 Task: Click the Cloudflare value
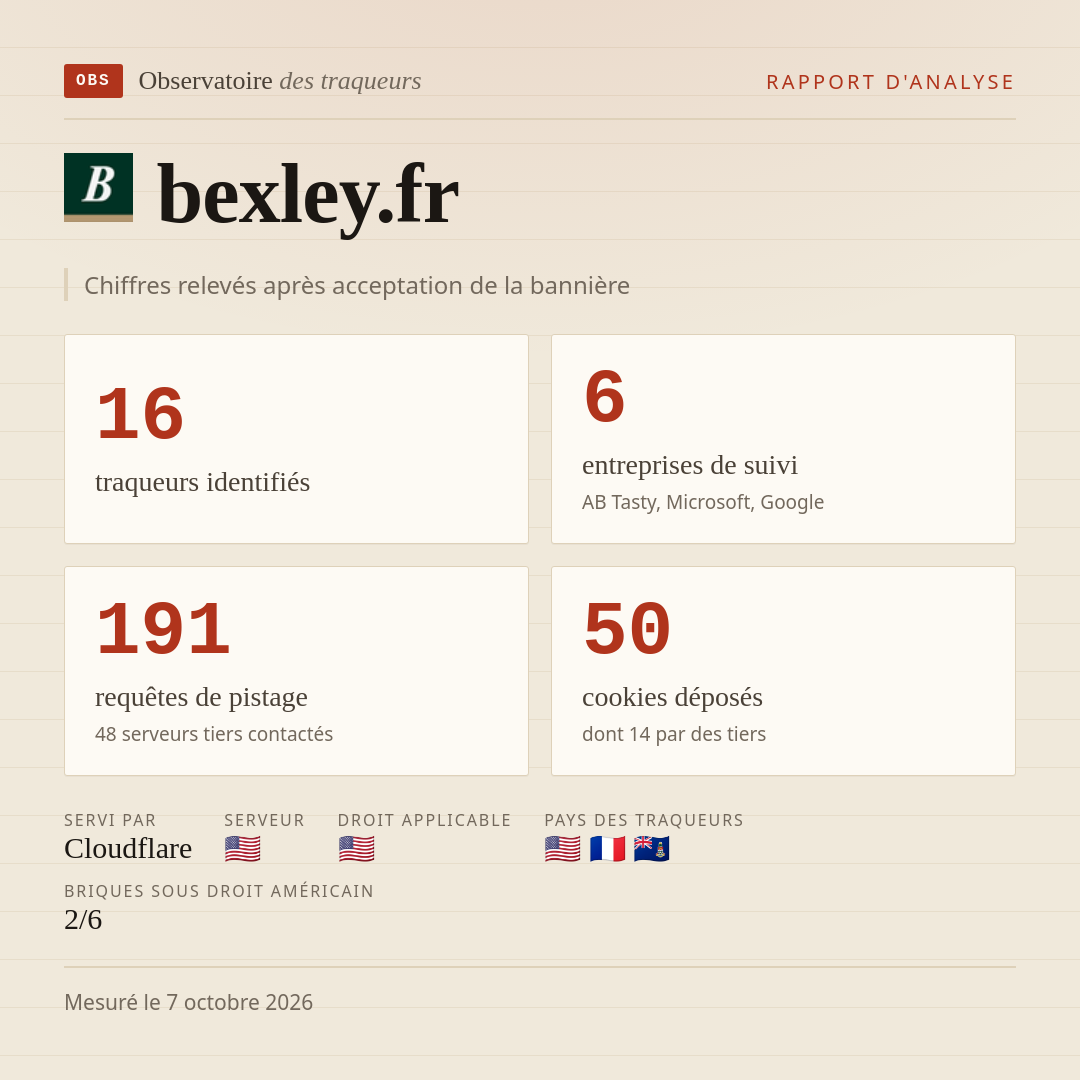pos(128,849)
